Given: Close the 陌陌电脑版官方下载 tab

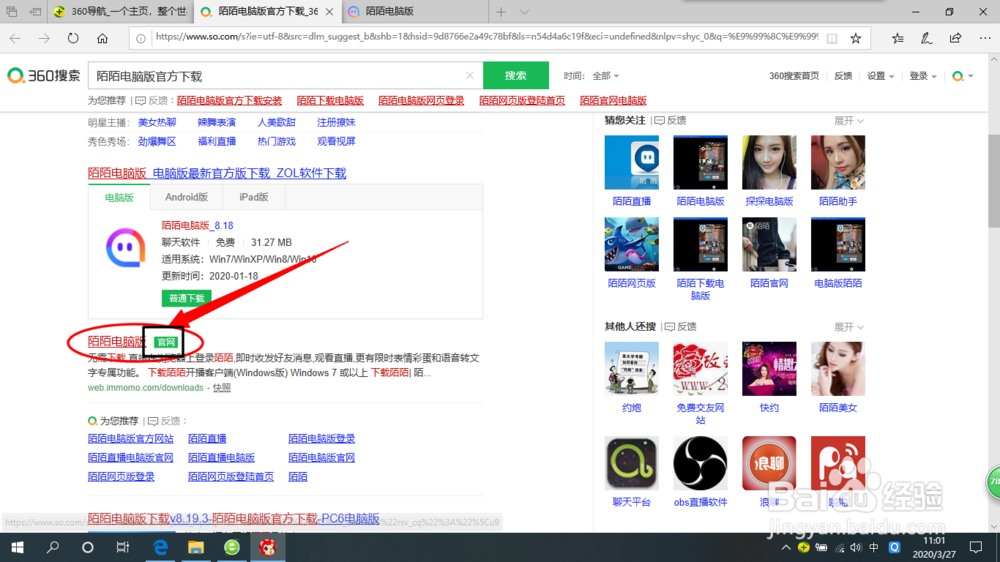Looking at the screenshot, I should 329,11.
